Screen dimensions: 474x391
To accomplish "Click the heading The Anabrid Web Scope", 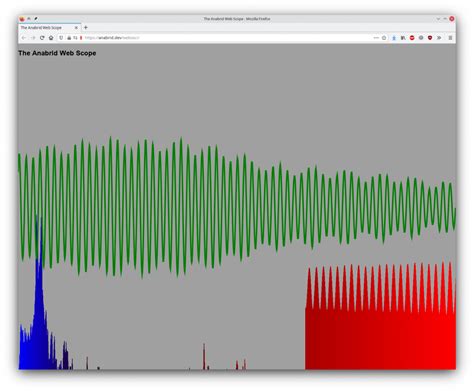I will 57,53.
